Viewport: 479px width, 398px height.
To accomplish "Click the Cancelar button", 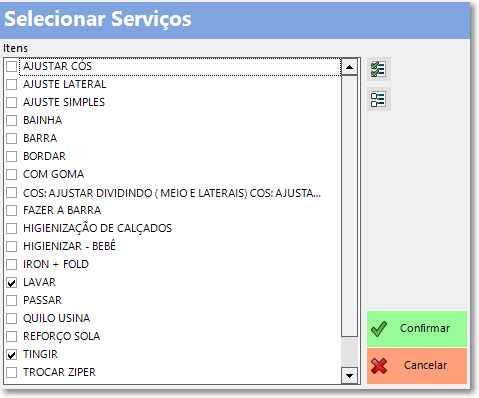I will [x=417, y=366].
